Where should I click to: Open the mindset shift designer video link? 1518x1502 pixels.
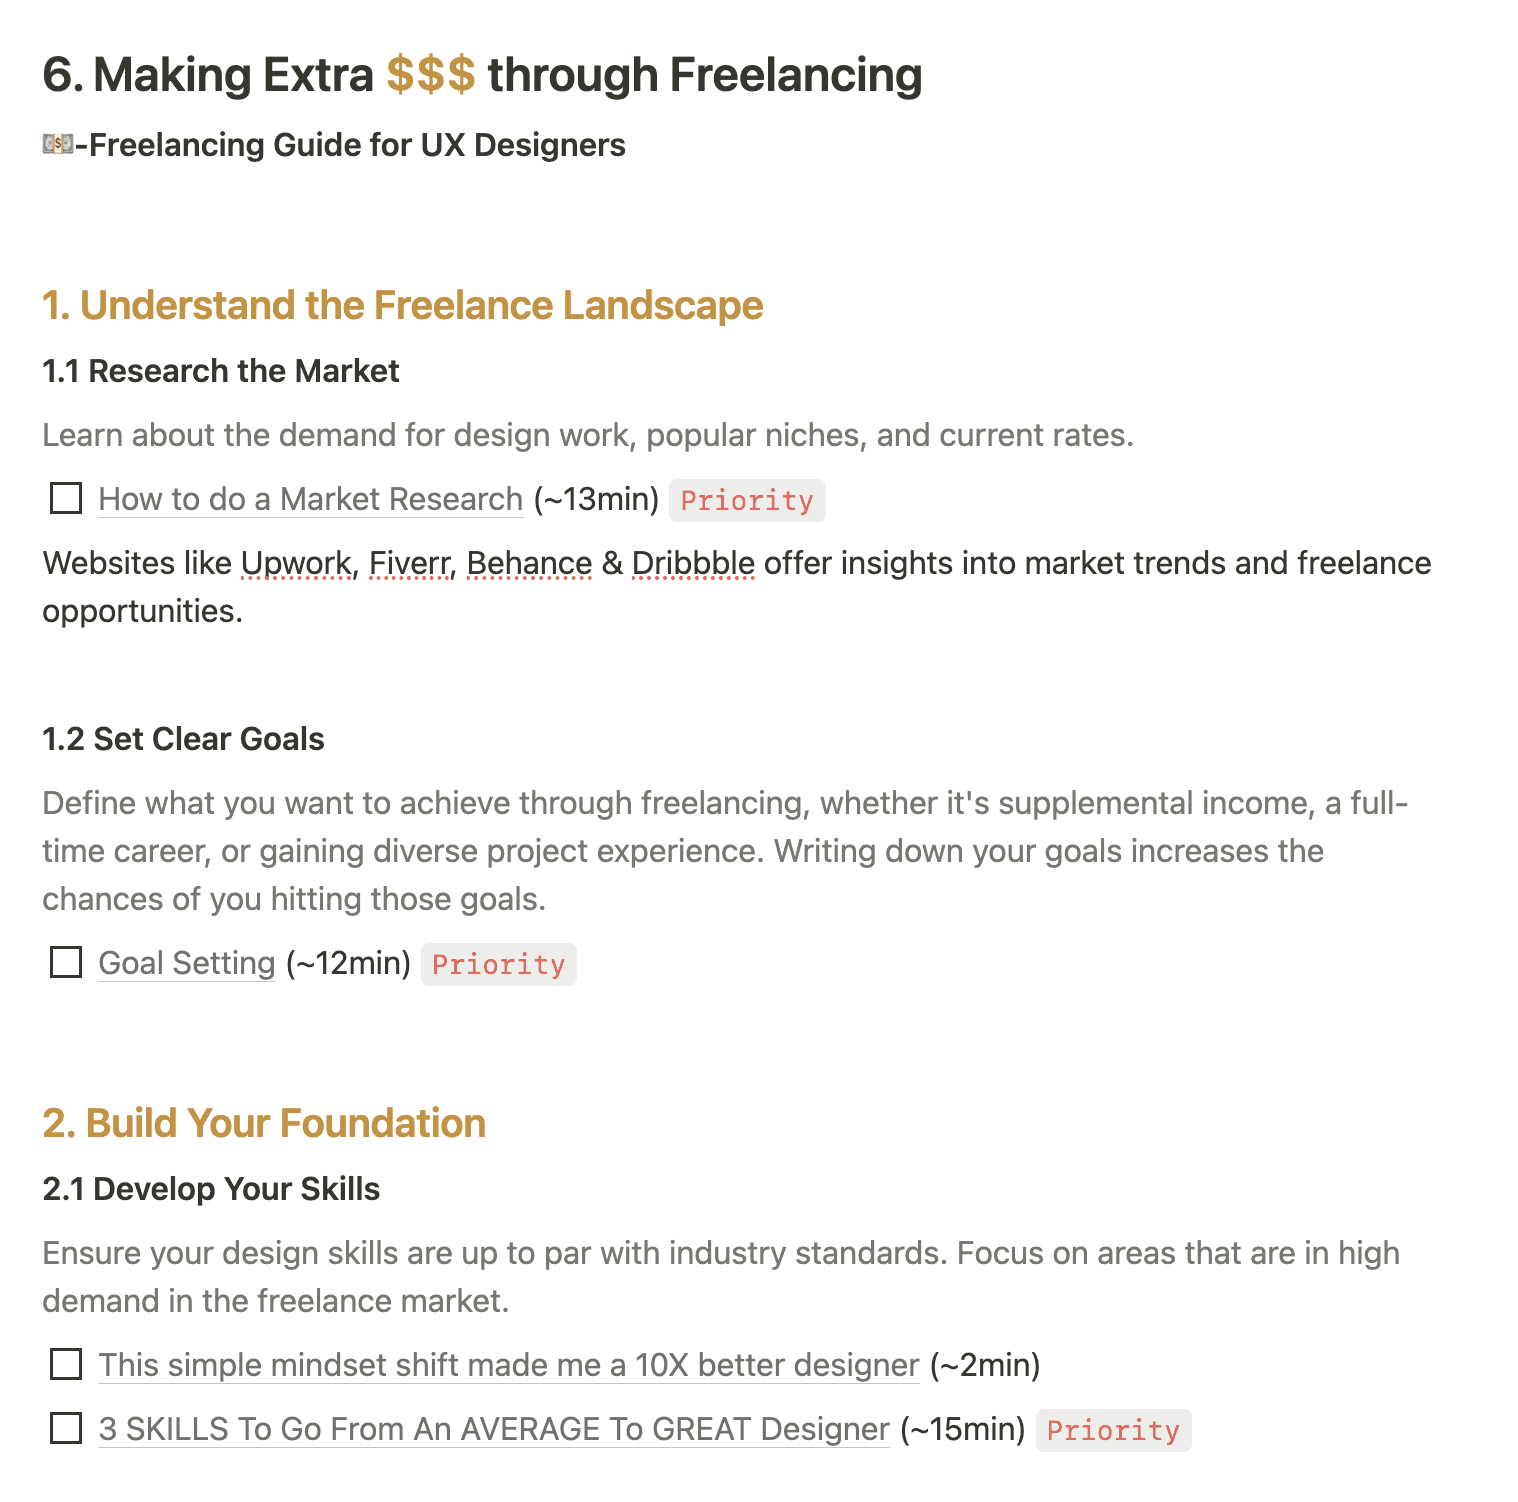point(507,1364)
